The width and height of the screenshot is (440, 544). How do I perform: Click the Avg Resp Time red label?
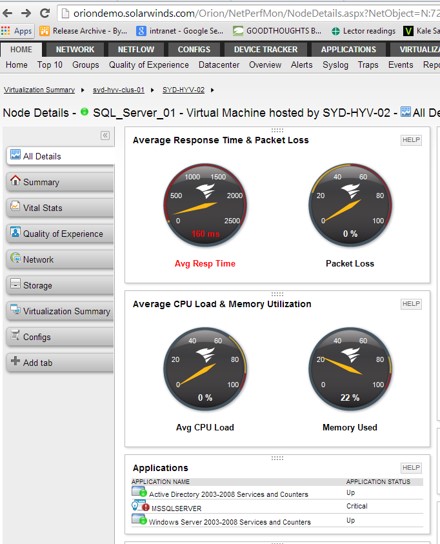tap(205, 264)
